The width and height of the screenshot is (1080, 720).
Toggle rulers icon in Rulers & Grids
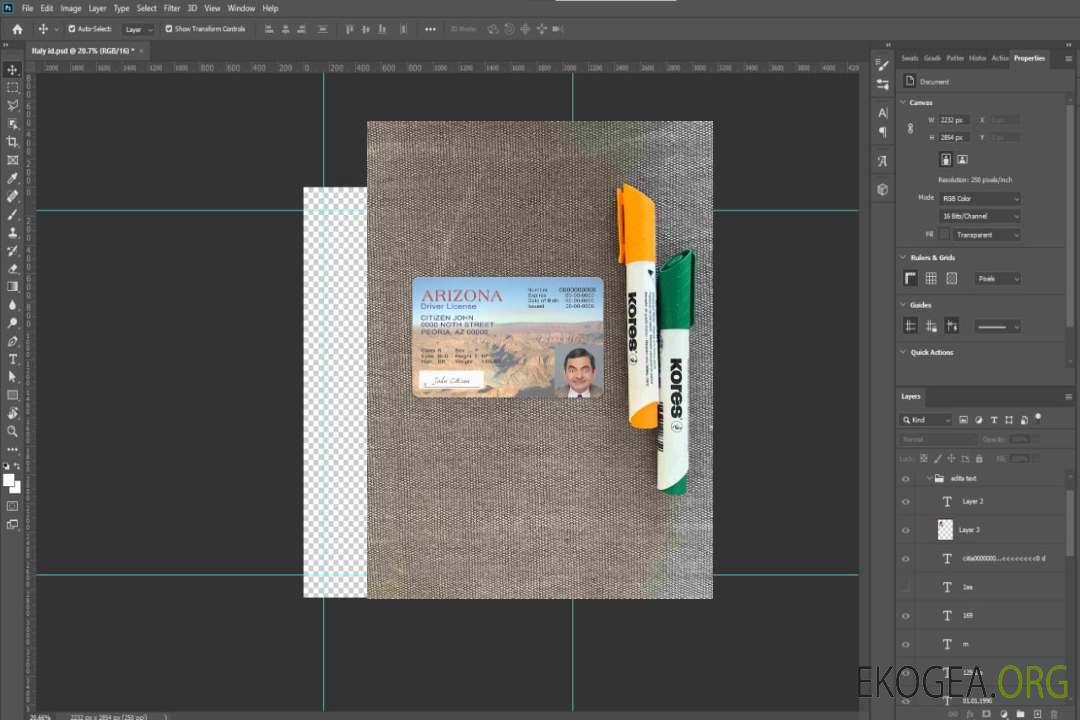(x=910, y=279)
